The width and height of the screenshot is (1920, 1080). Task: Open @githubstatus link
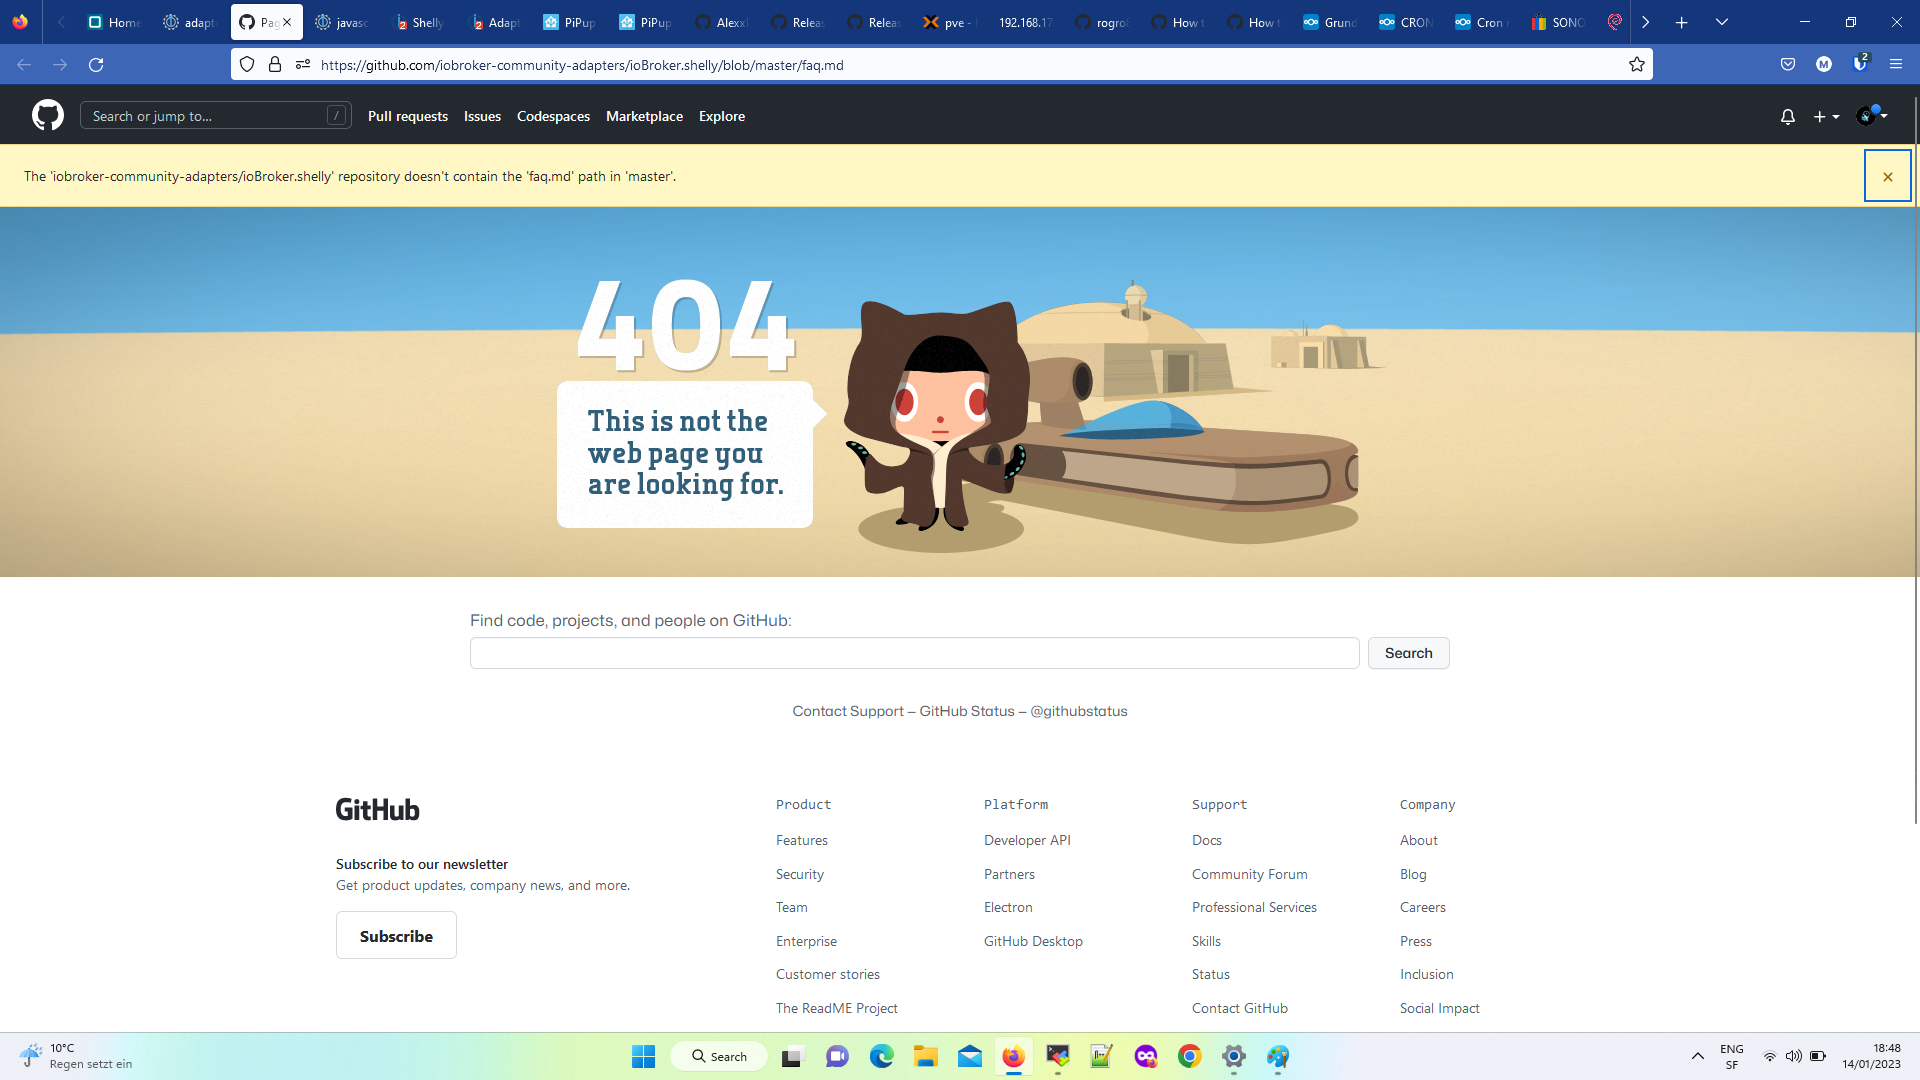[1079, 711]
